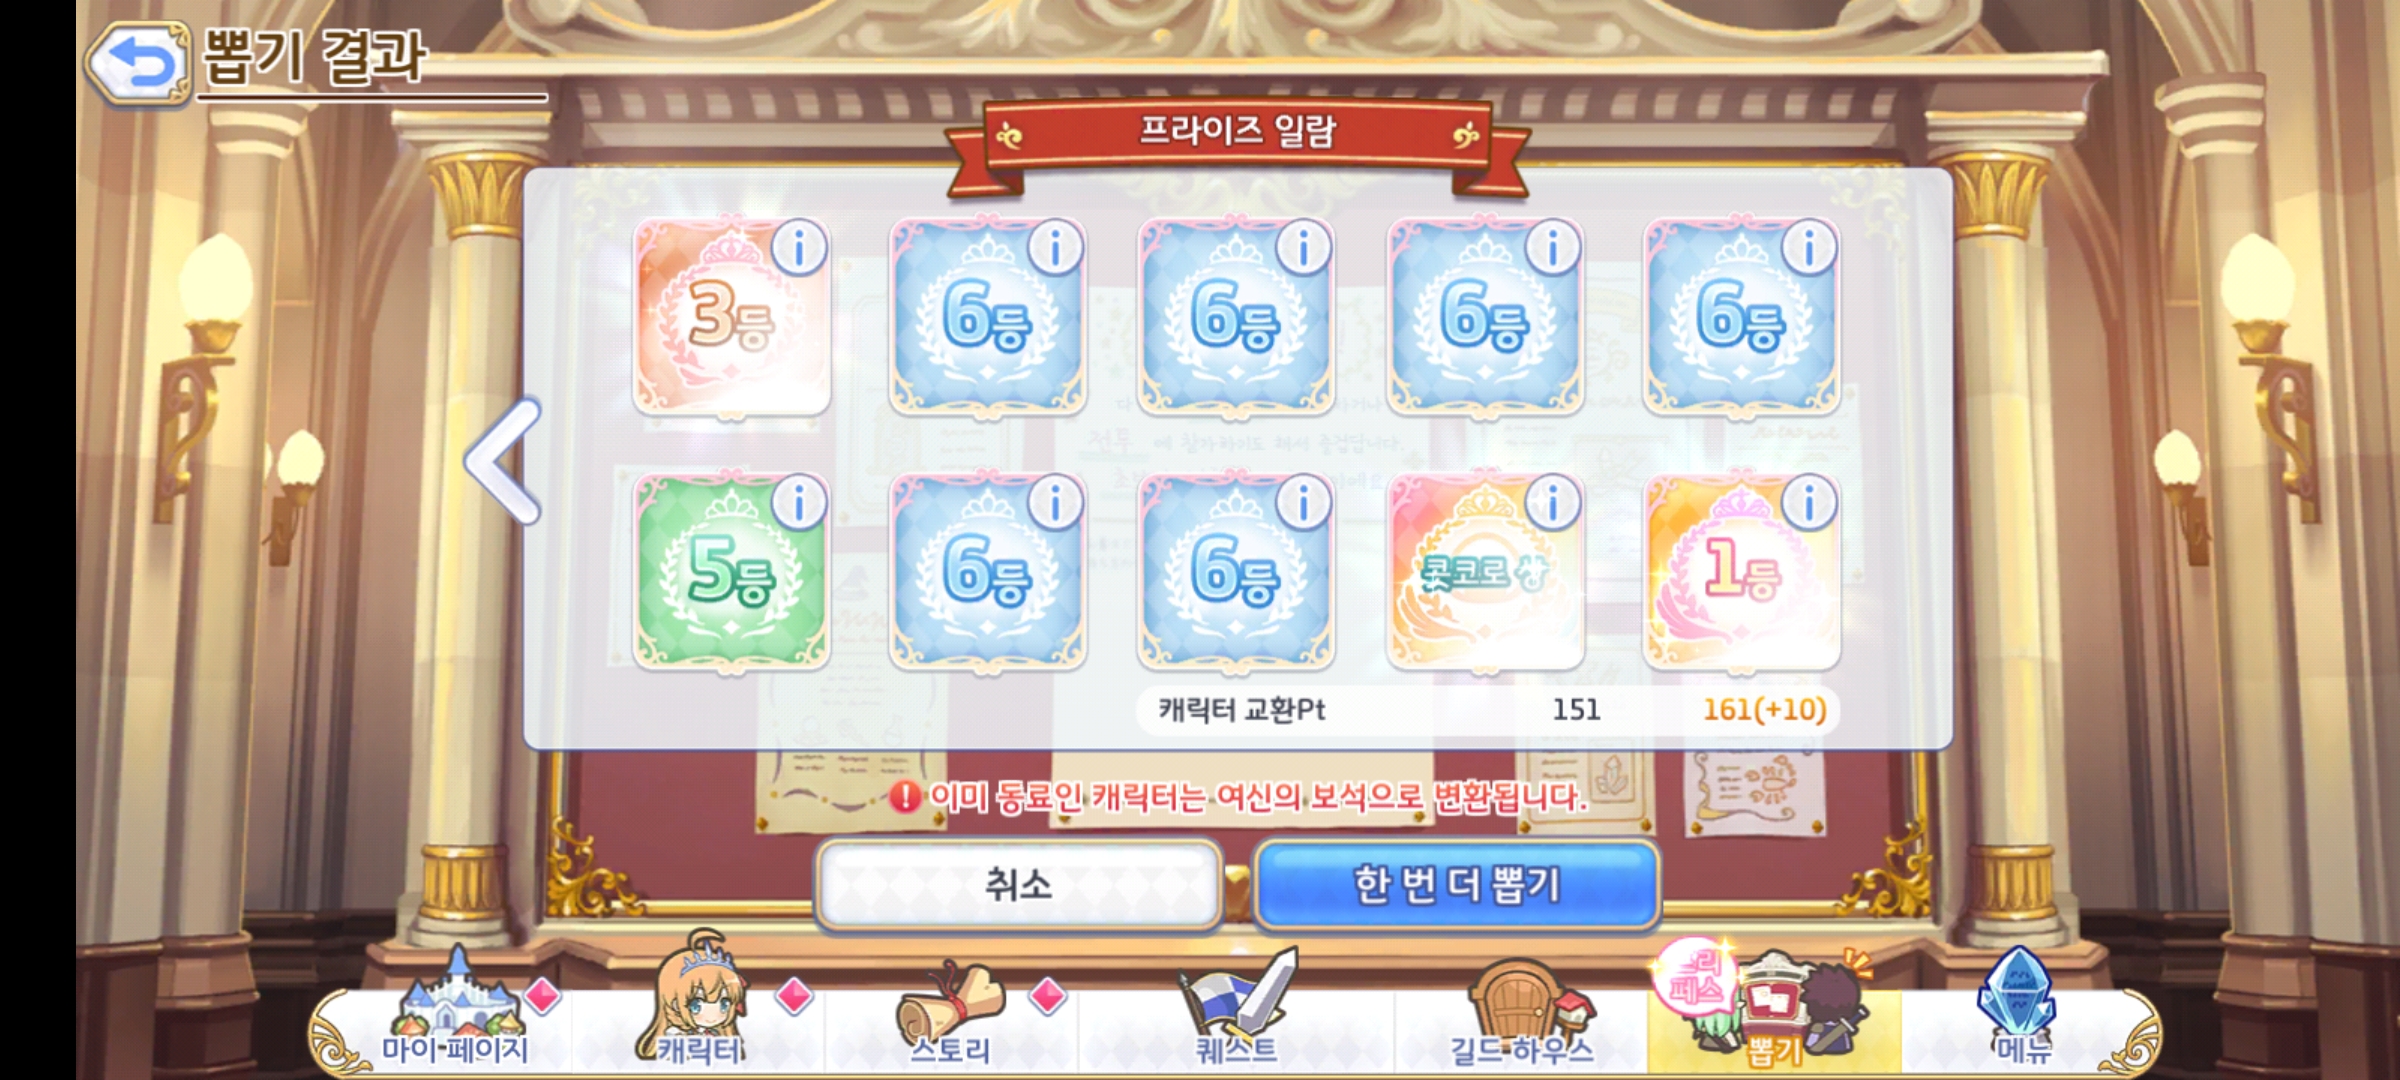
Task: Open info for the green 5등 prize card
Action: (x=799, y=502)
